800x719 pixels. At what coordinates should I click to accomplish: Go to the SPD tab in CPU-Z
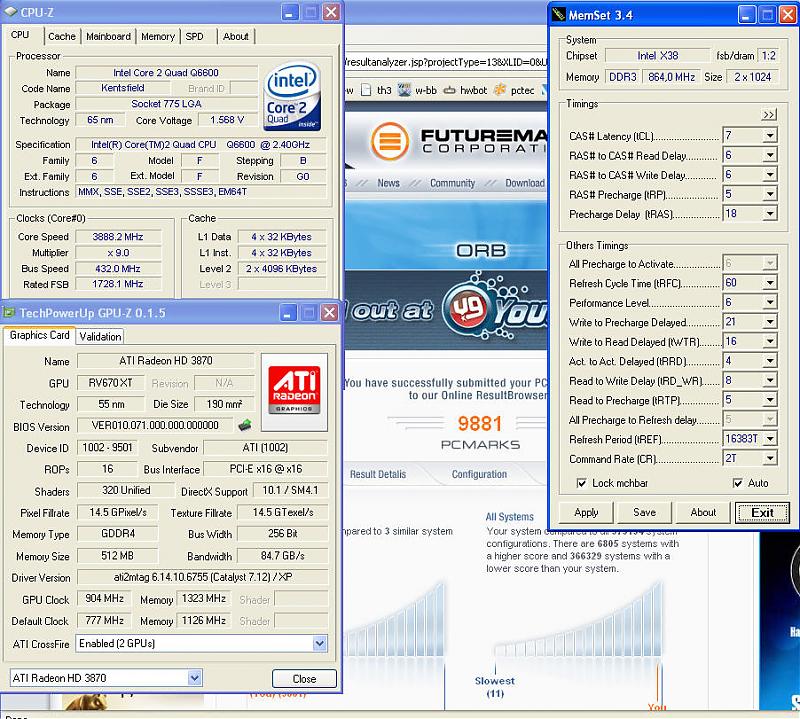click(x=194, y=36)
